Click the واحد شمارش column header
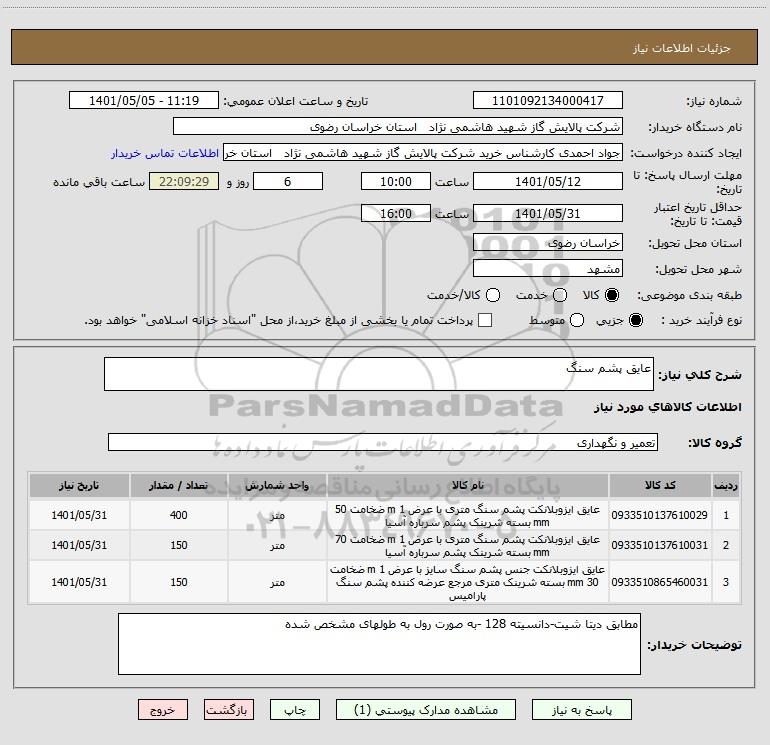This screenshot has height=745, width=770. click(x=277, y=485)
